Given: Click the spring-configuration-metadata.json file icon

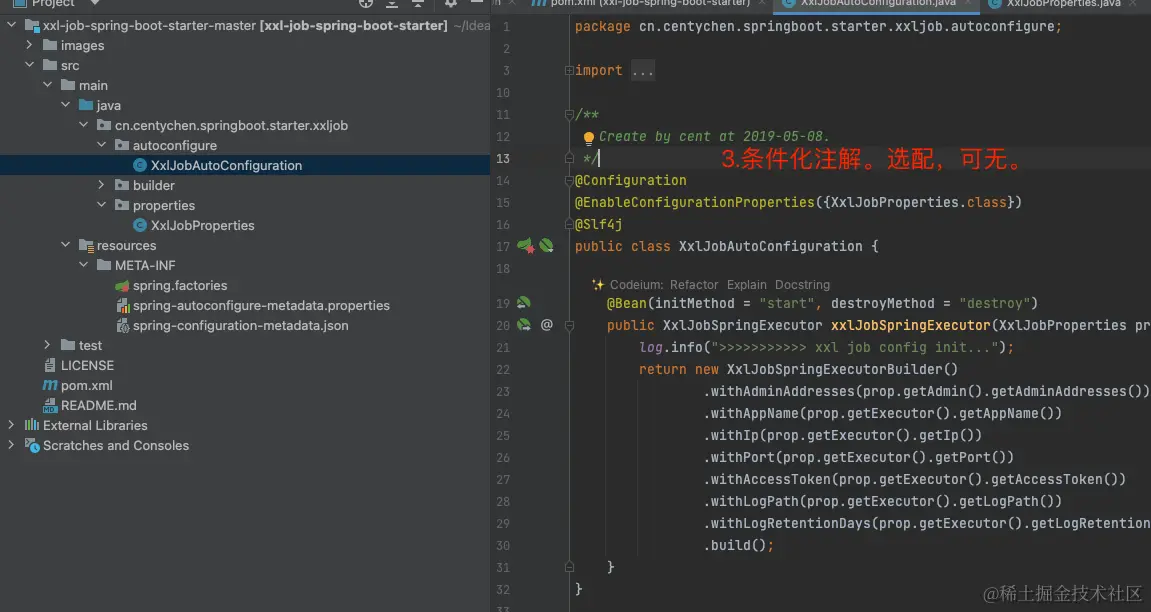Looking at the screenshot, I should click(123, 325).
